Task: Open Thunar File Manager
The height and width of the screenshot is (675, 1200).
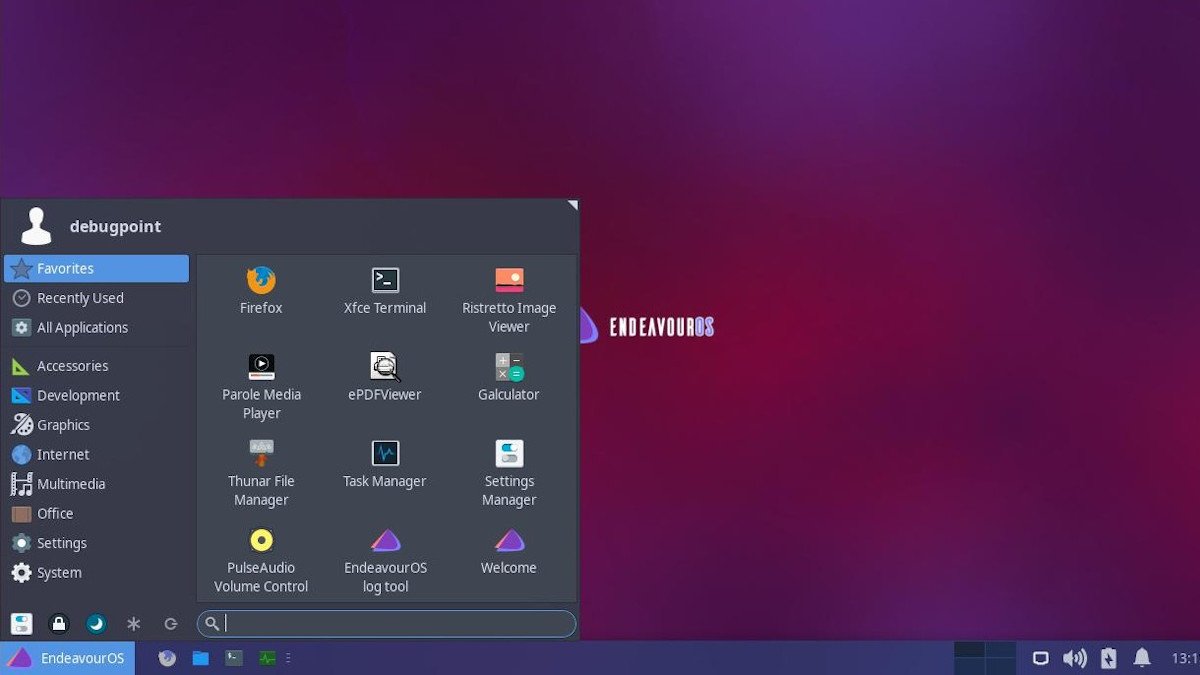Action: pos(261,464)
